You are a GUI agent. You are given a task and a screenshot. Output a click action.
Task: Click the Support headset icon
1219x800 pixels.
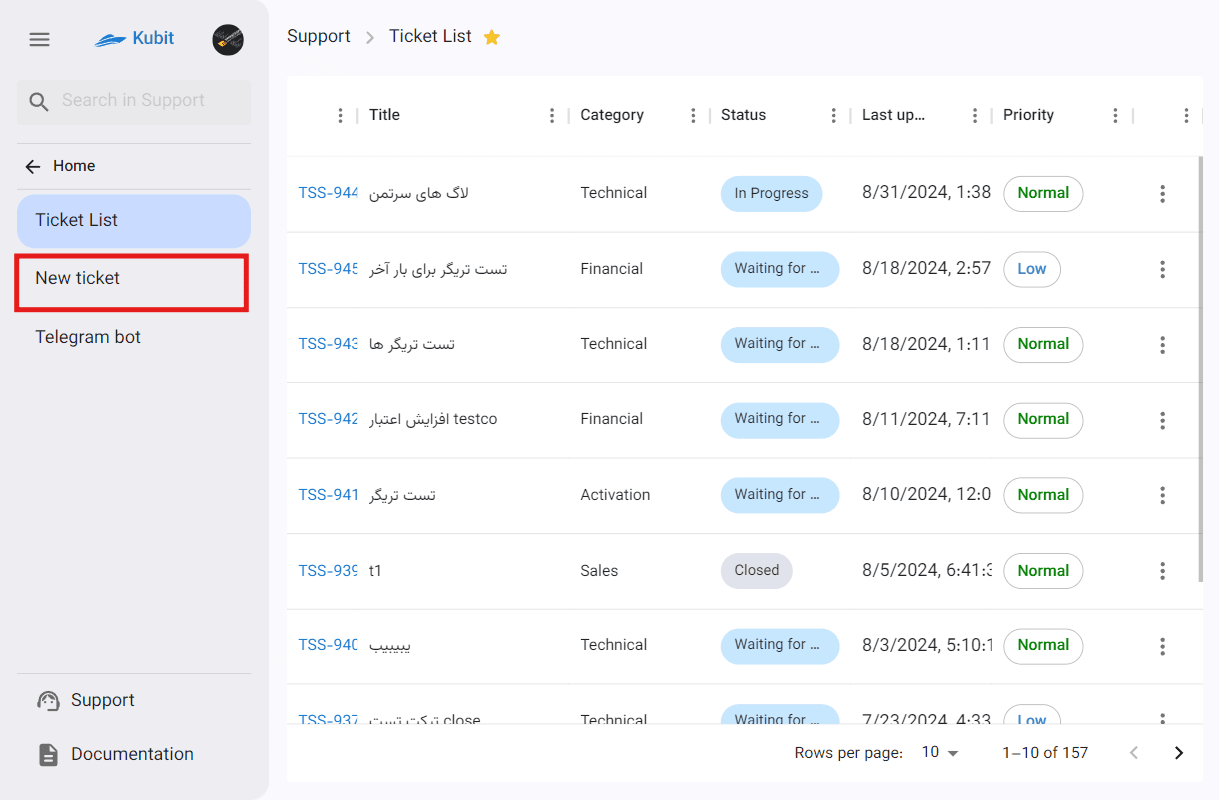[48, 701]
